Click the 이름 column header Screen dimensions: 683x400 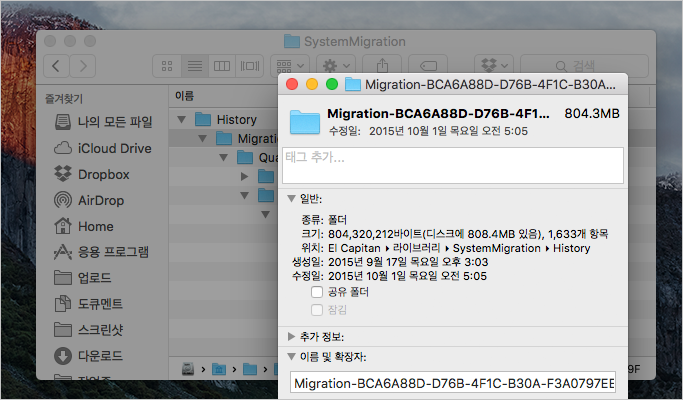[184, 96]
